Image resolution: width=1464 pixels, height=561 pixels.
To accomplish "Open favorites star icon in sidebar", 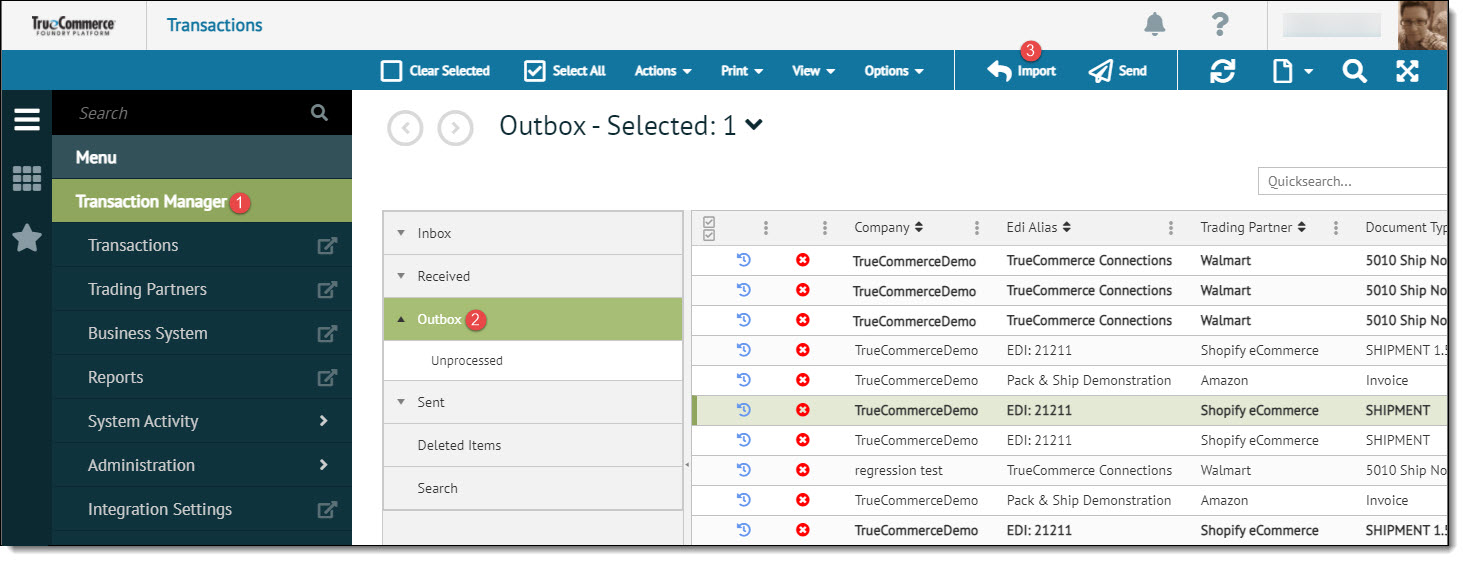I will [x=27, y=238].
